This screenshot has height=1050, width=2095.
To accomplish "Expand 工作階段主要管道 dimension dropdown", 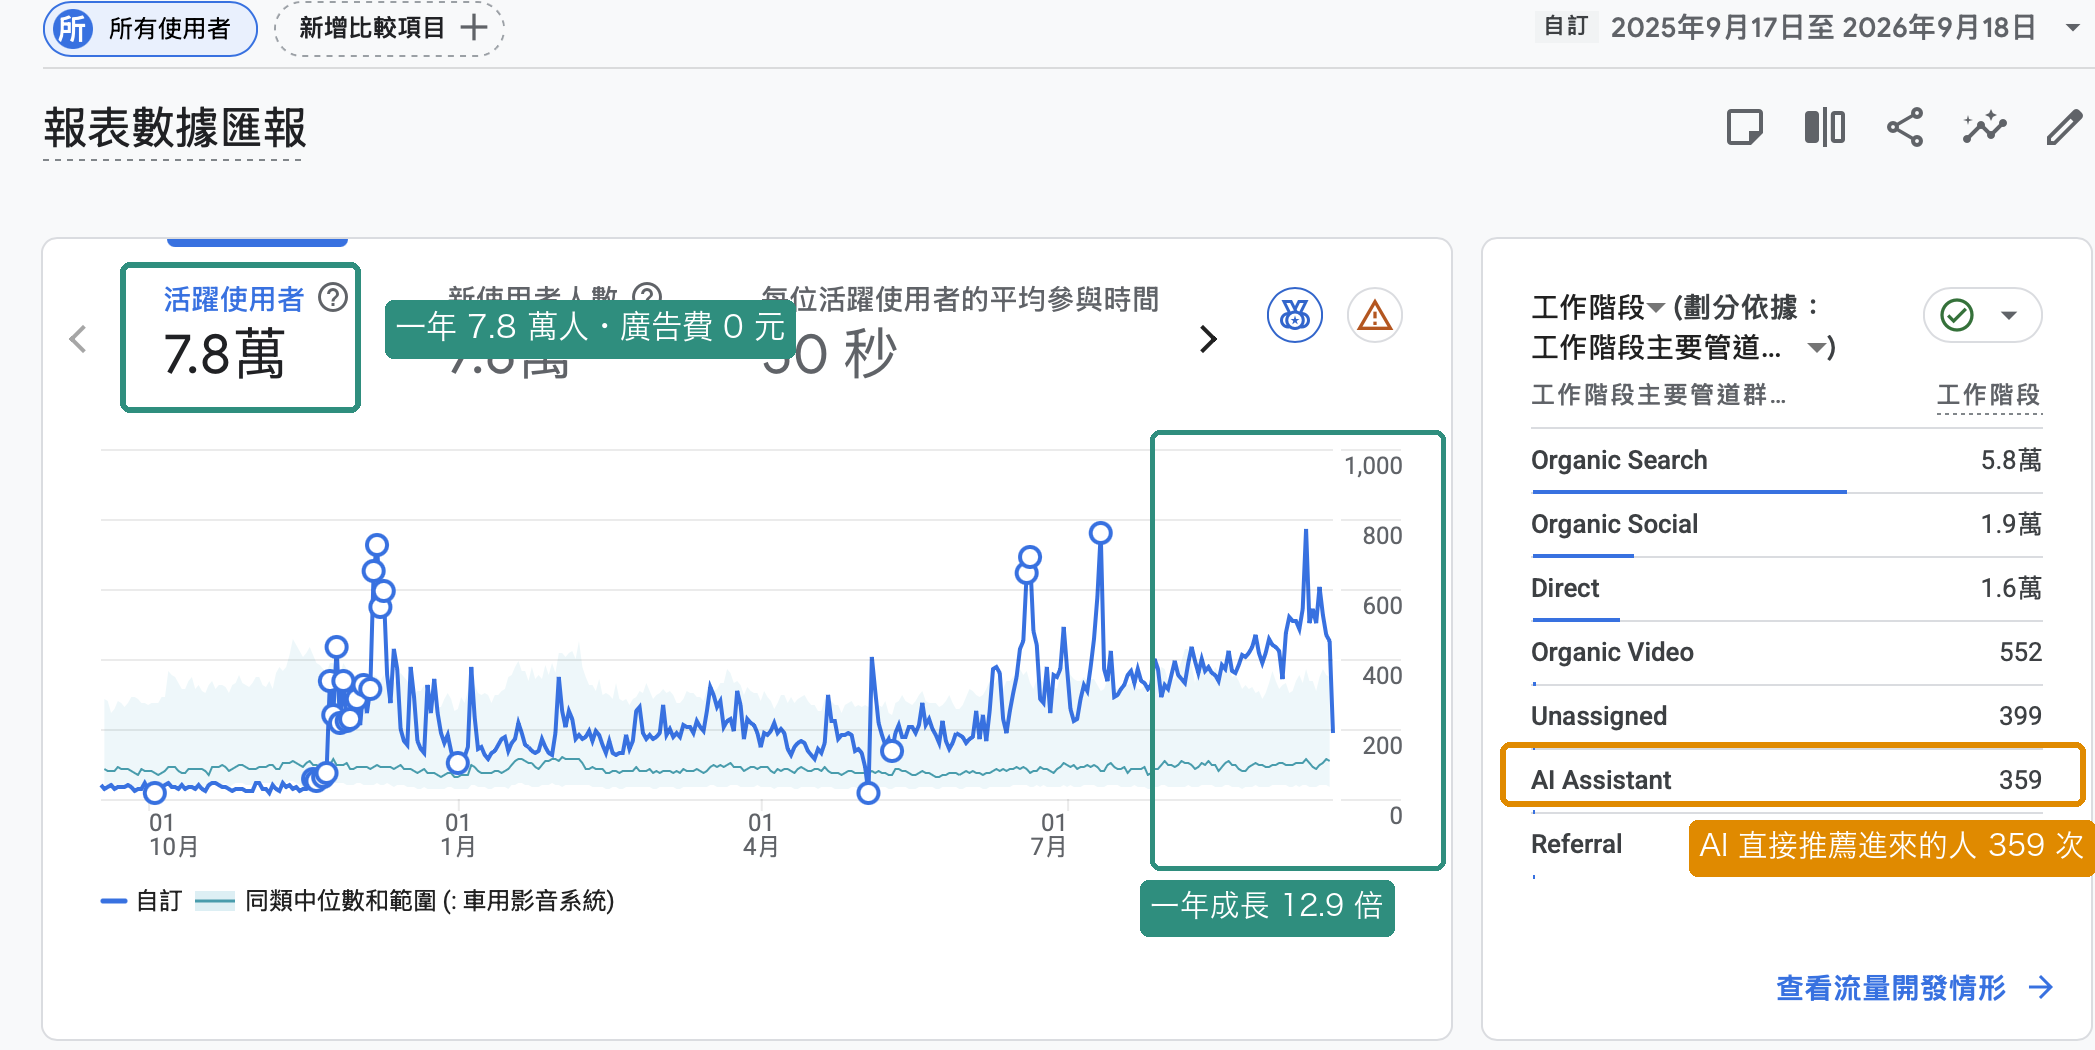I will coord(1816,348).
